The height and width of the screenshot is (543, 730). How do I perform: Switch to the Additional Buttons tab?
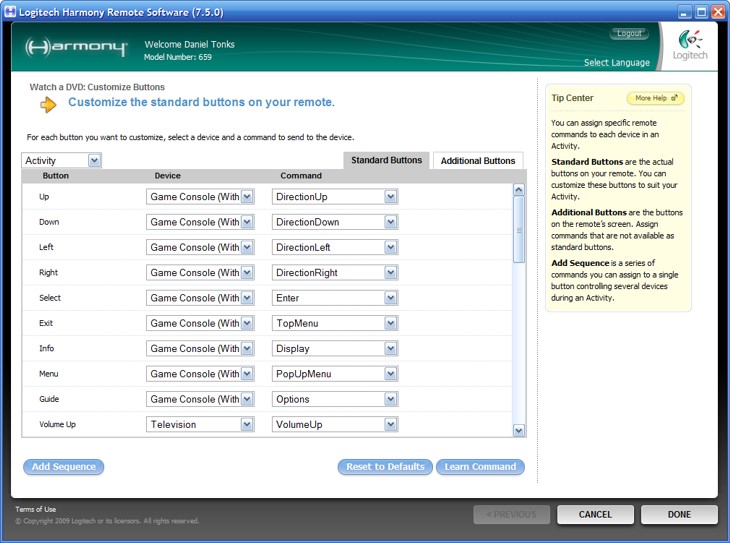coord(478,161)
